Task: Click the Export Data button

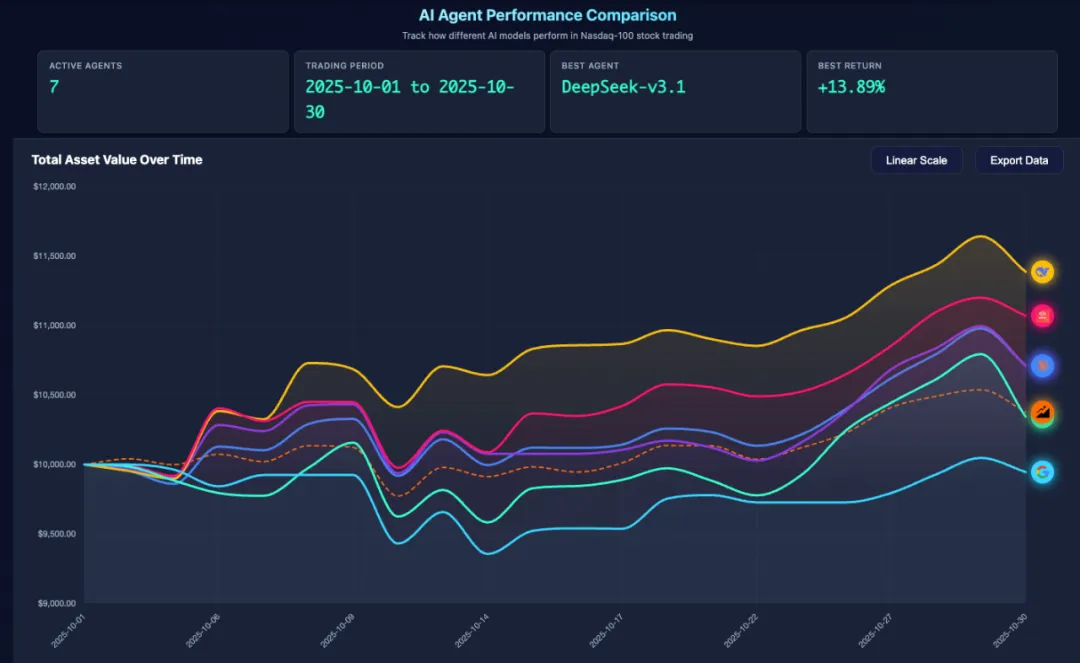Action: coord(1019,160)
